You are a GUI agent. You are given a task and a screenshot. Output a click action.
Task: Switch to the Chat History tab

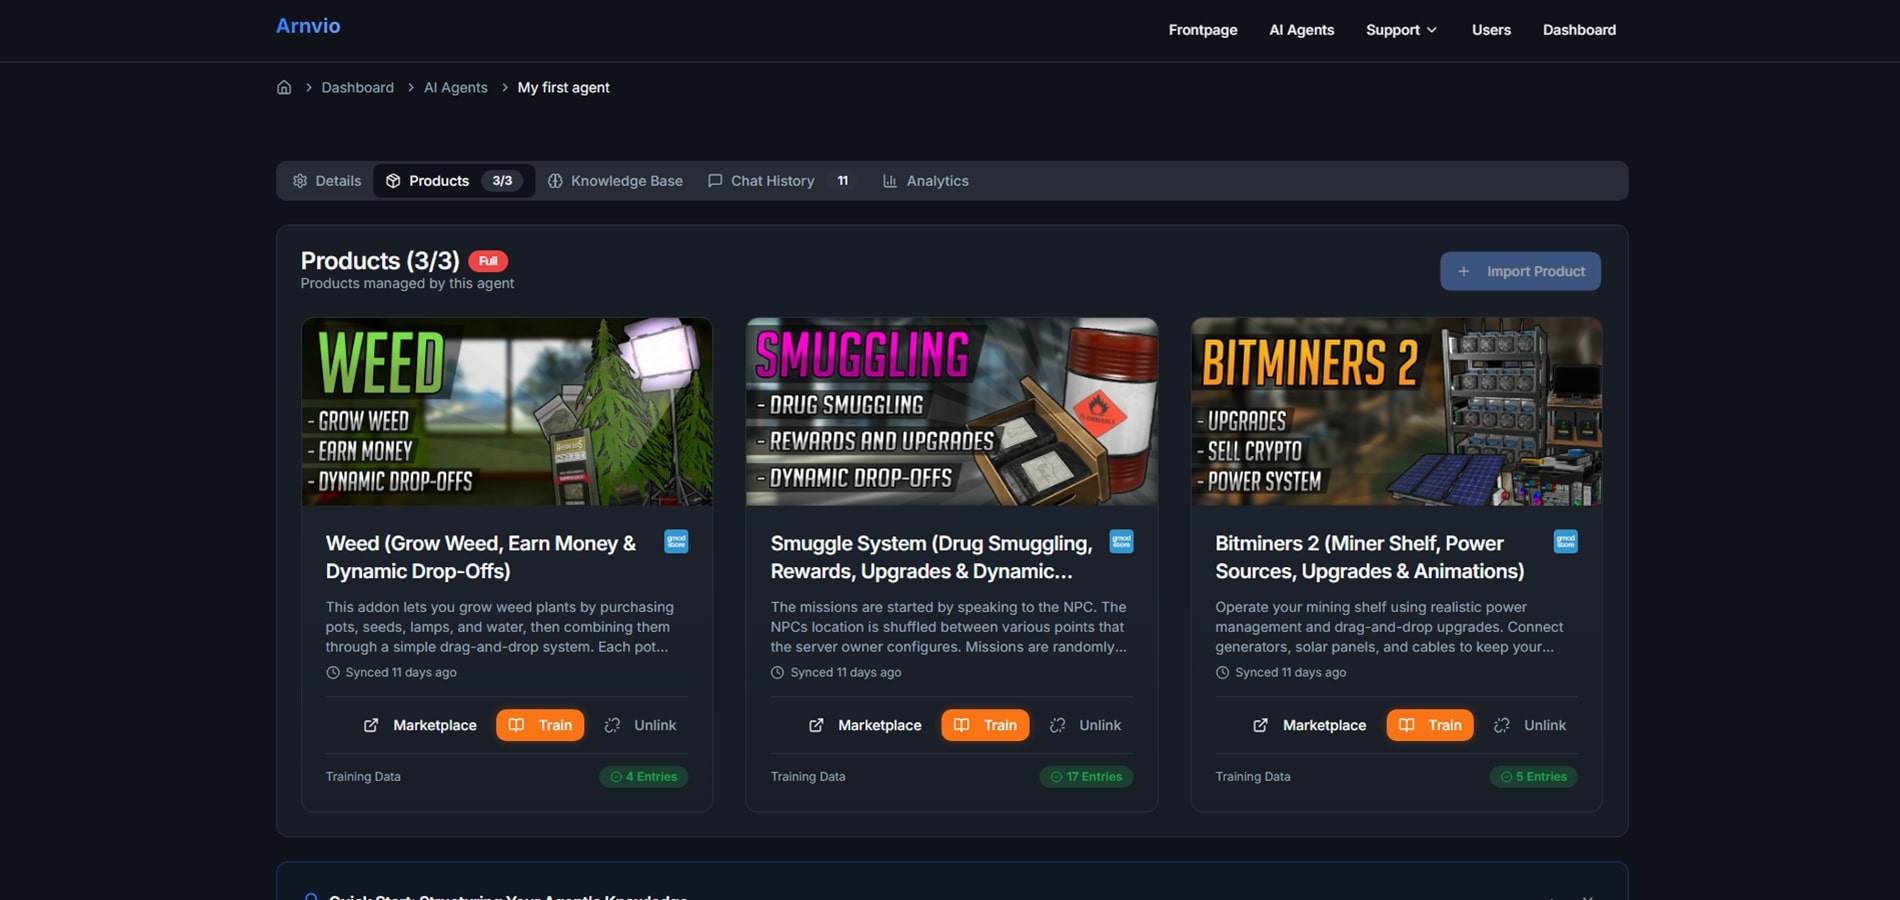780,181
